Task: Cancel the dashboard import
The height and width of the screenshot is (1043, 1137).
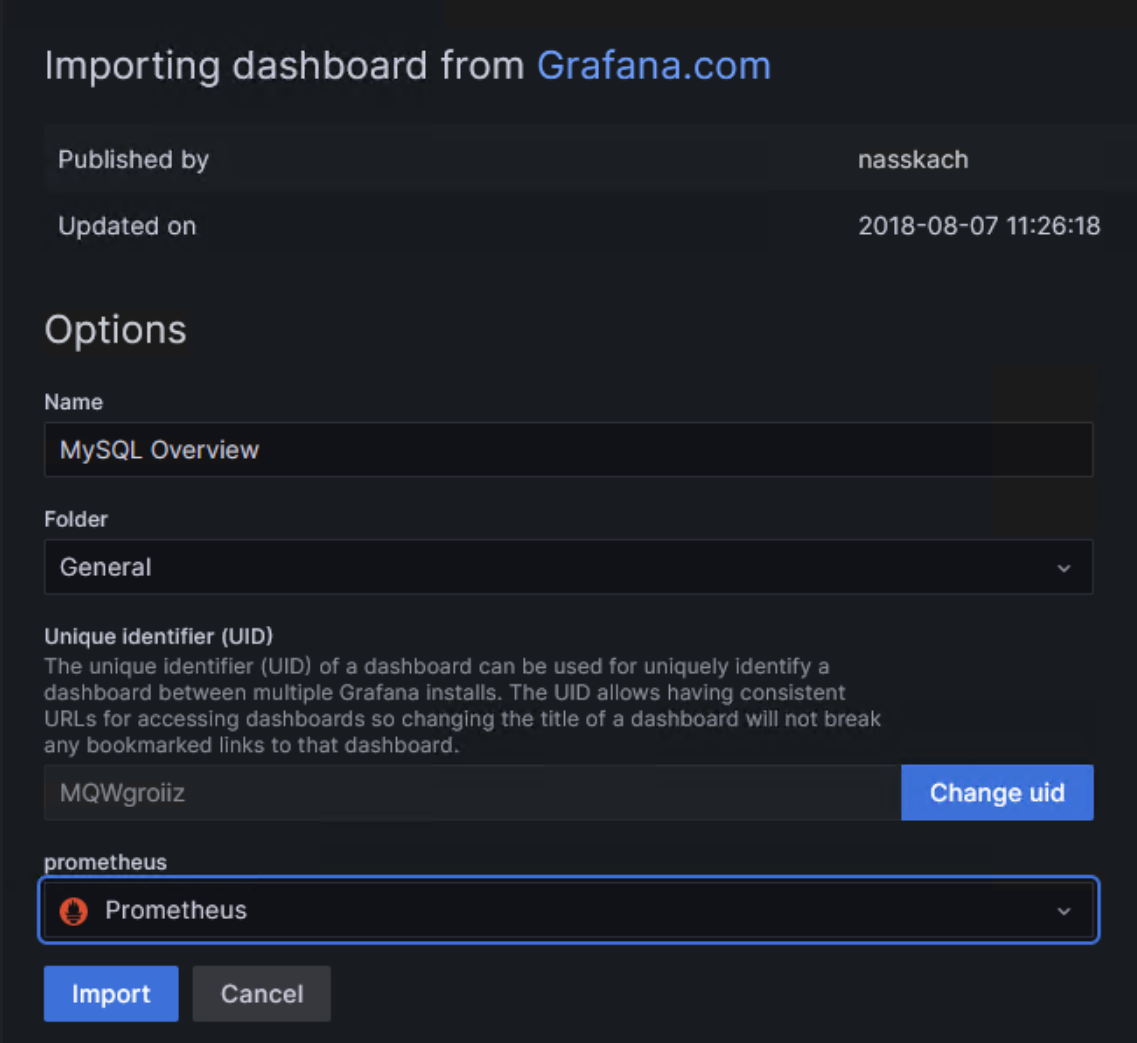Action: point(261,994)
